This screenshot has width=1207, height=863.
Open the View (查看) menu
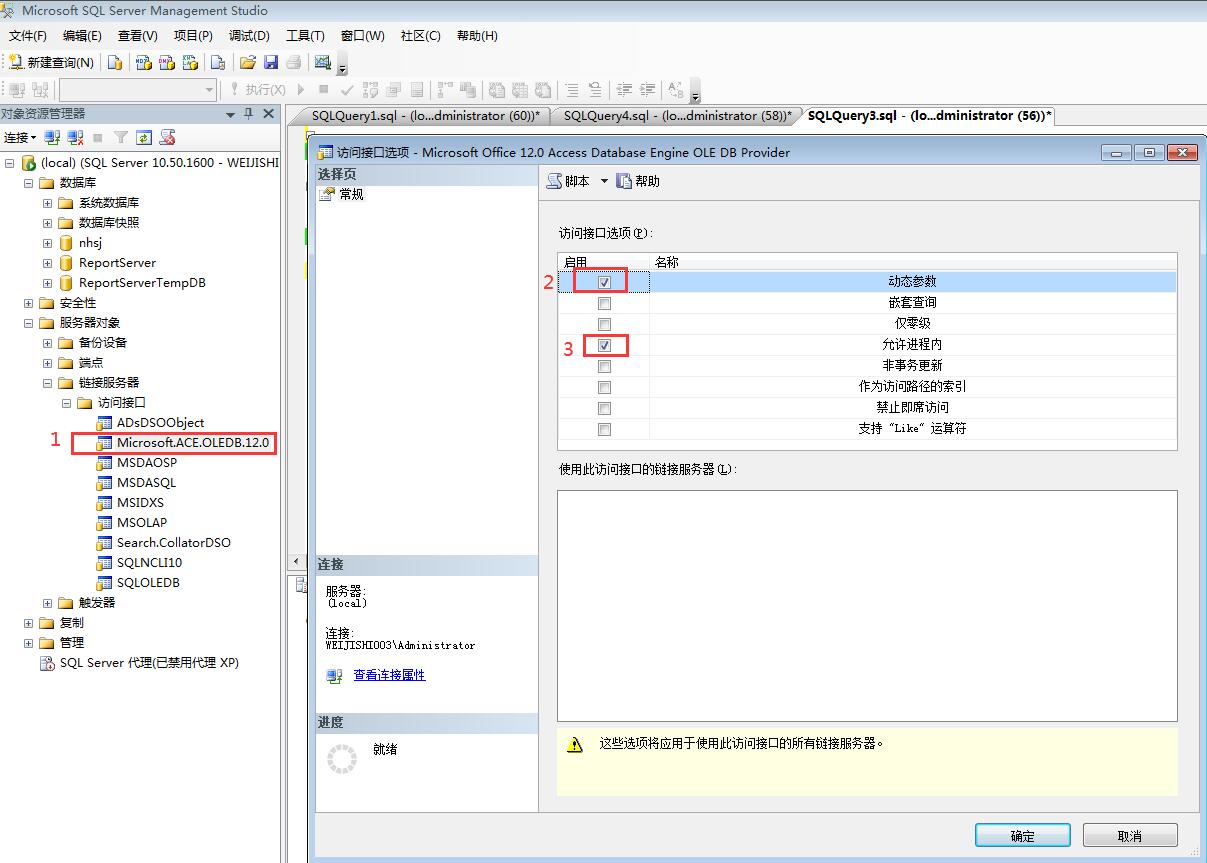[x=137, y=36]
